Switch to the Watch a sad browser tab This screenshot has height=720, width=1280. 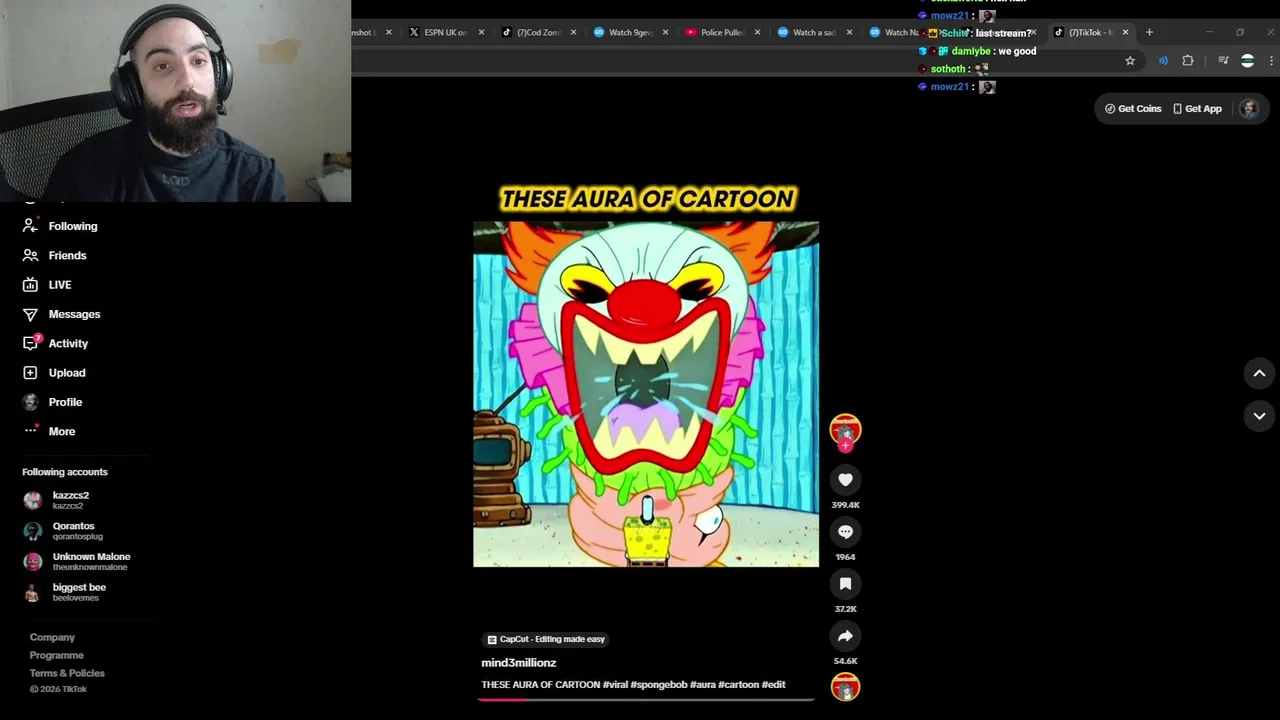pyautogui.click(x=814, y=32)
